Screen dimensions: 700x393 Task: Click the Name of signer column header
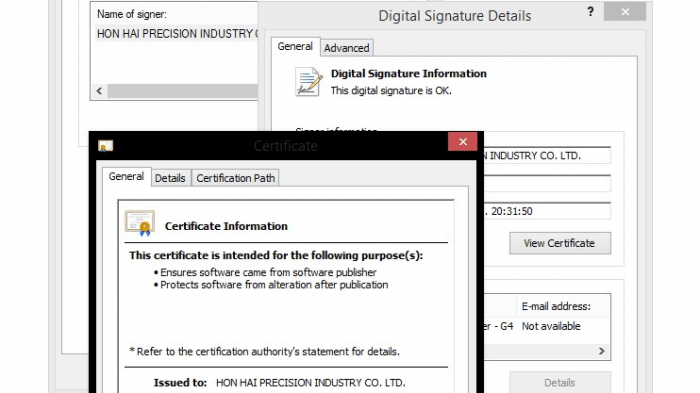point(132,14)
